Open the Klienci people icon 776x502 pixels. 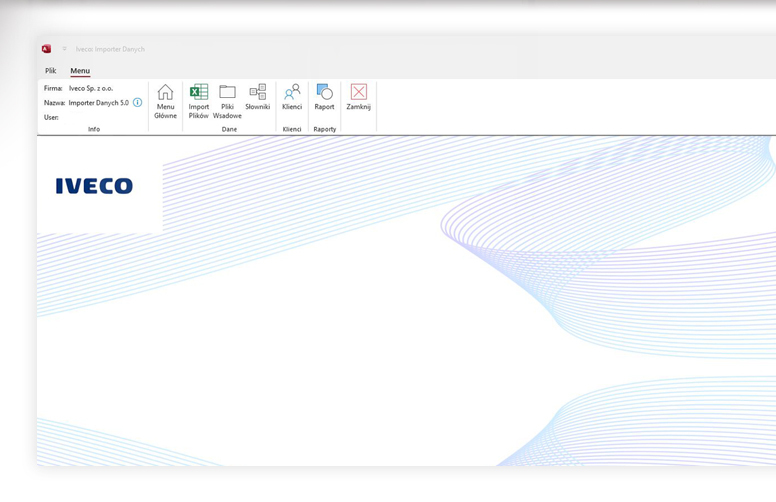click(x=292, y=93)
